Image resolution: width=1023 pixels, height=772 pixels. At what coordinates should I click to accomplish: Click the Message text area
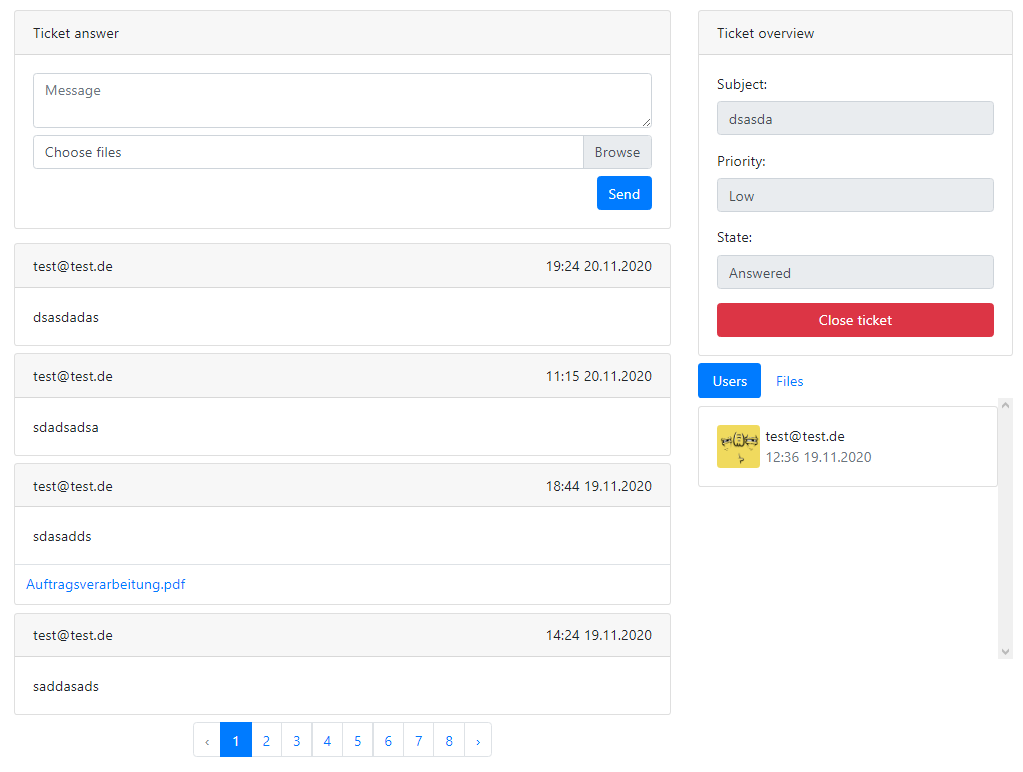pos(342,100)
